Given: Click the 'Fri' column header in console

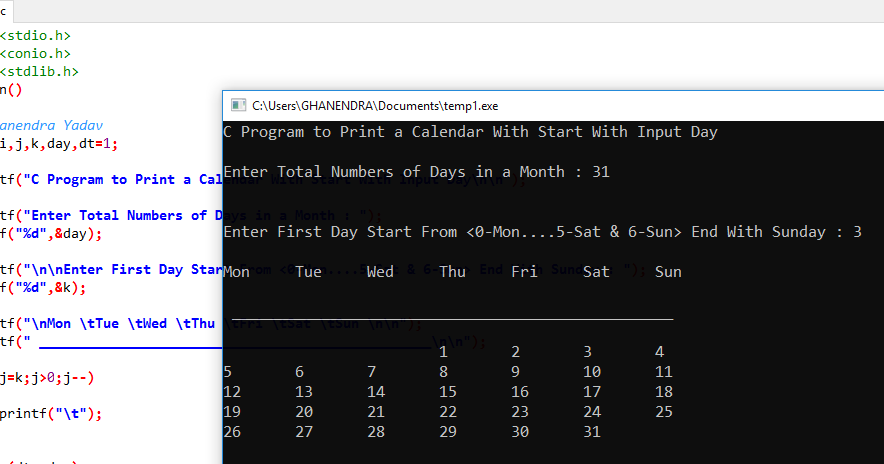Looking at the screenshot, I should [524, 272].
